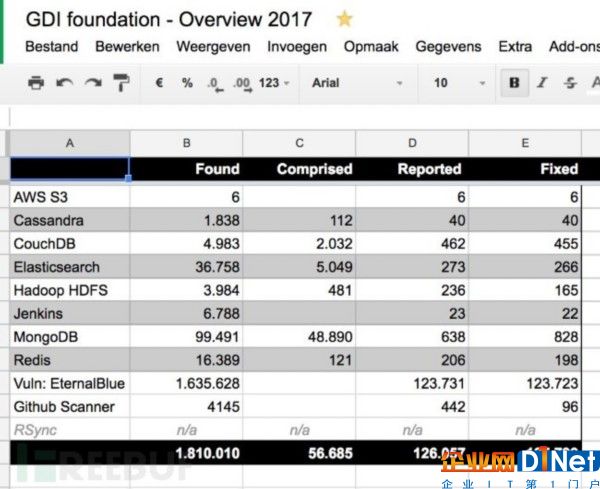The height and width of the screenshot is (489, 600).
Task: Select cell with value 99.491
Action: click(186, 337)
